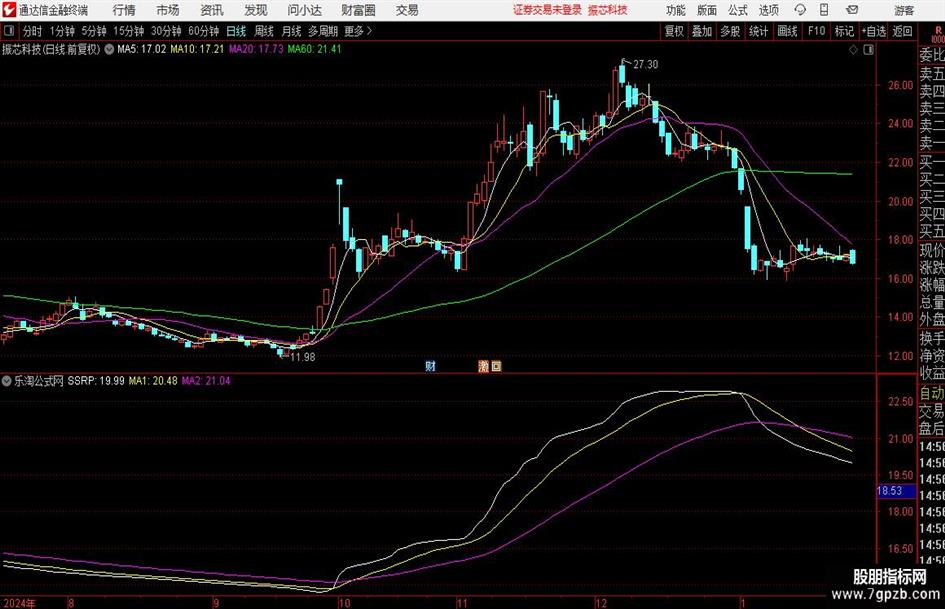Switch to the 60分钟 period tab
Image resolution: width=945 pixels, height=609 pixels.
coord(204,31)
